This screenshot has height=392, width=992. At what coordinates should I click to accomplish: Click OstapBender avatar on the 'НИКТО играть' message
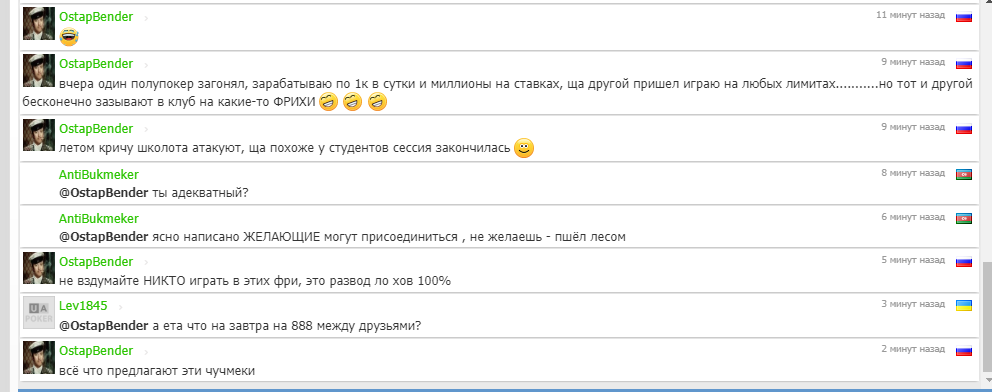point(39,268)
